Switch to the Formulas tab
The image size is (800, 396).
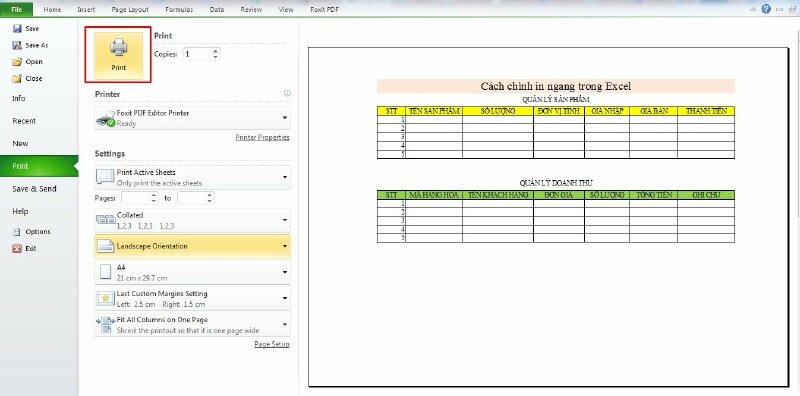click(179, 9)
